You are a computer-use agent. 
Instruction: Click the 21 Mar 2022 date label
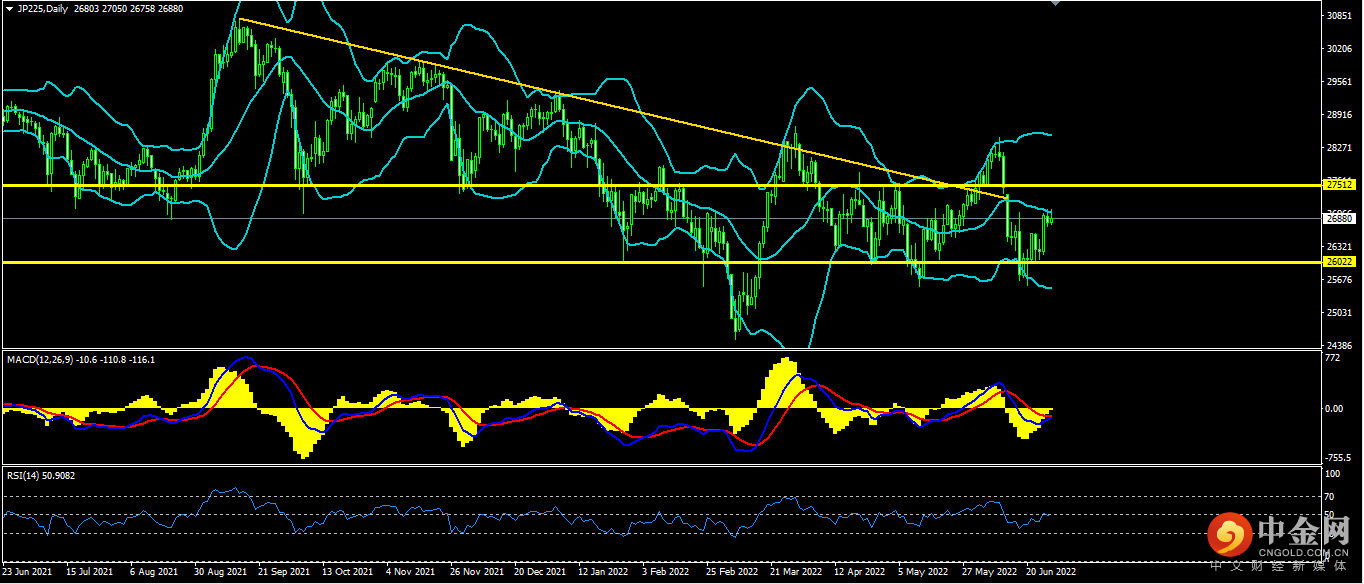pyautogui.click(x=795, y=573)
